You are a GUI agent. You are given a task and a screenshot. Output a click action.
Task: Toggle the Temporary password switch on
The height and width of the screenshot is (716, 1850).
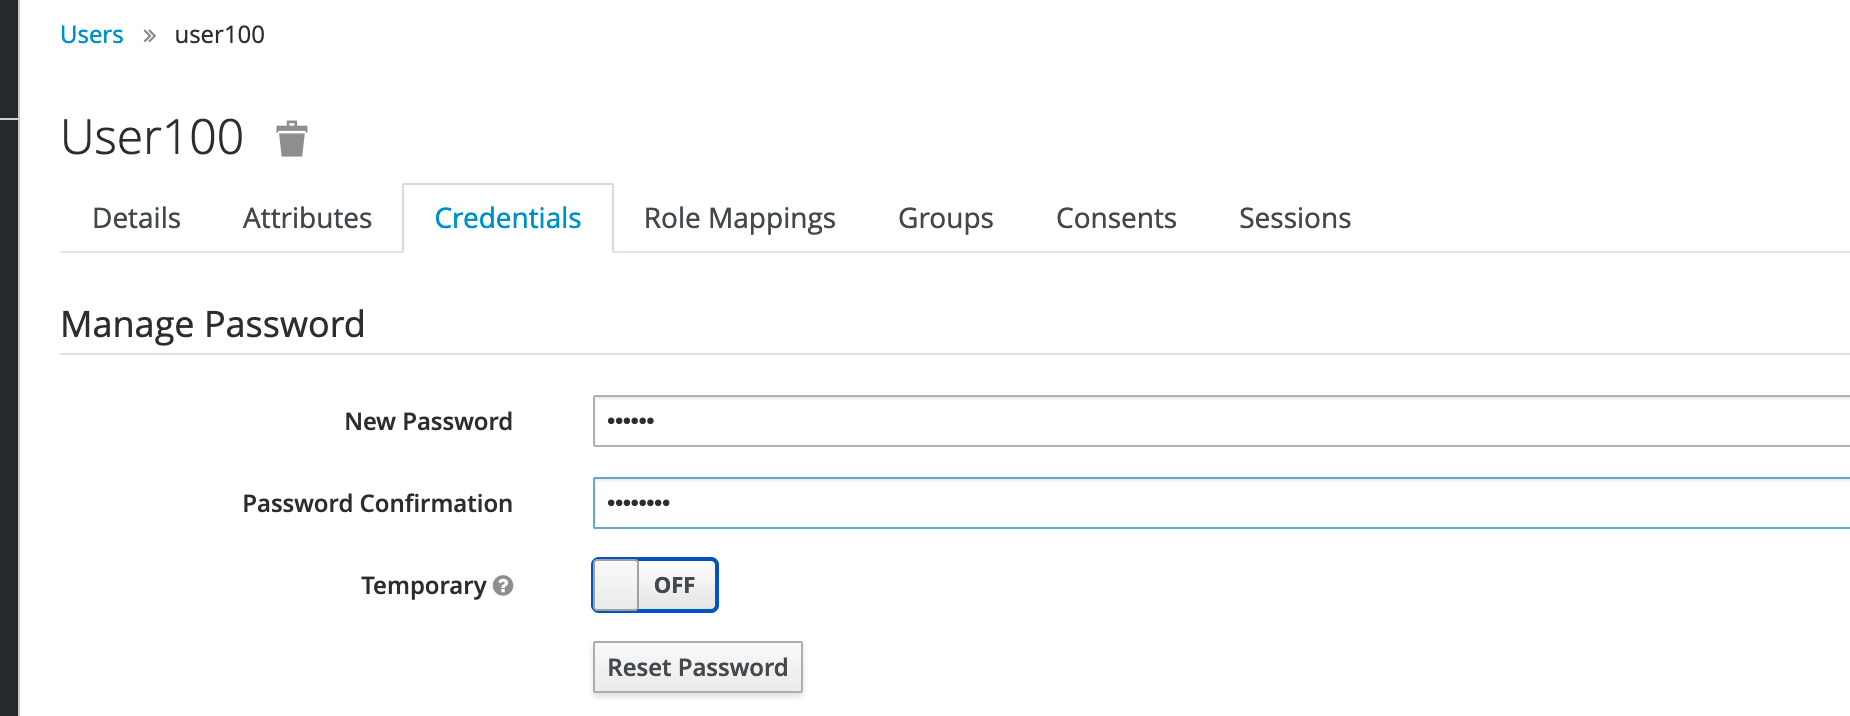click(654, 585)
